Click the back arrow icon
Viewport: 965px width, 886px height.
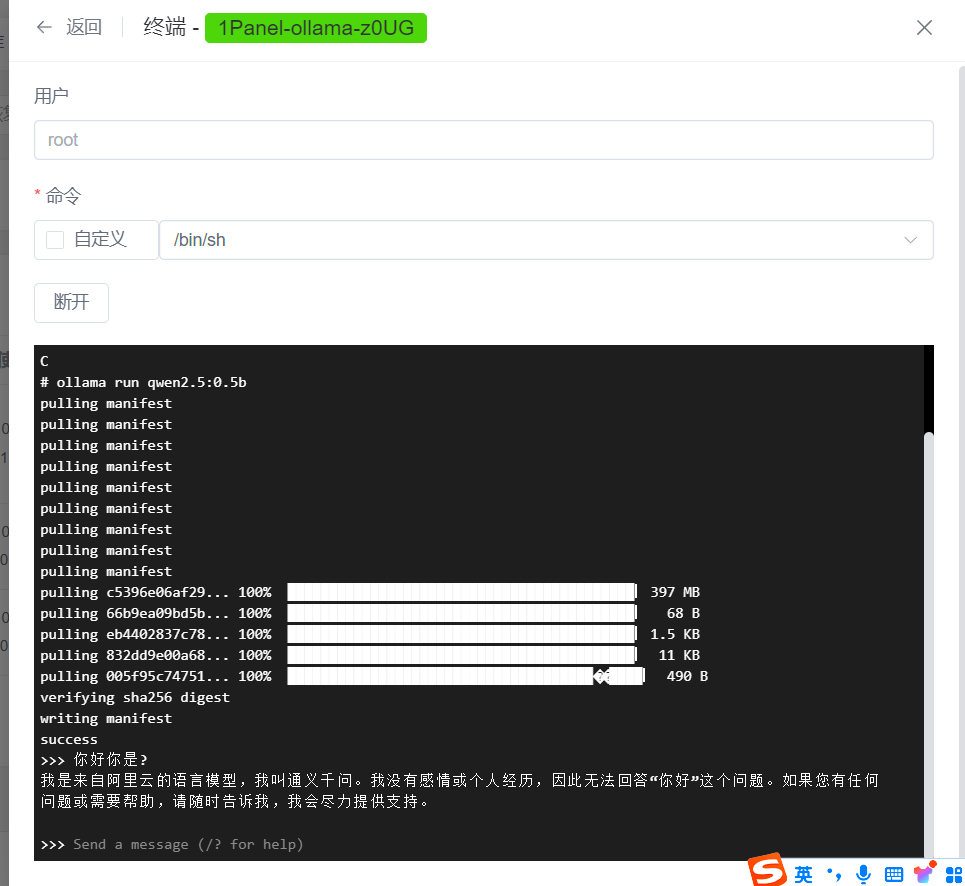point(44,27)
